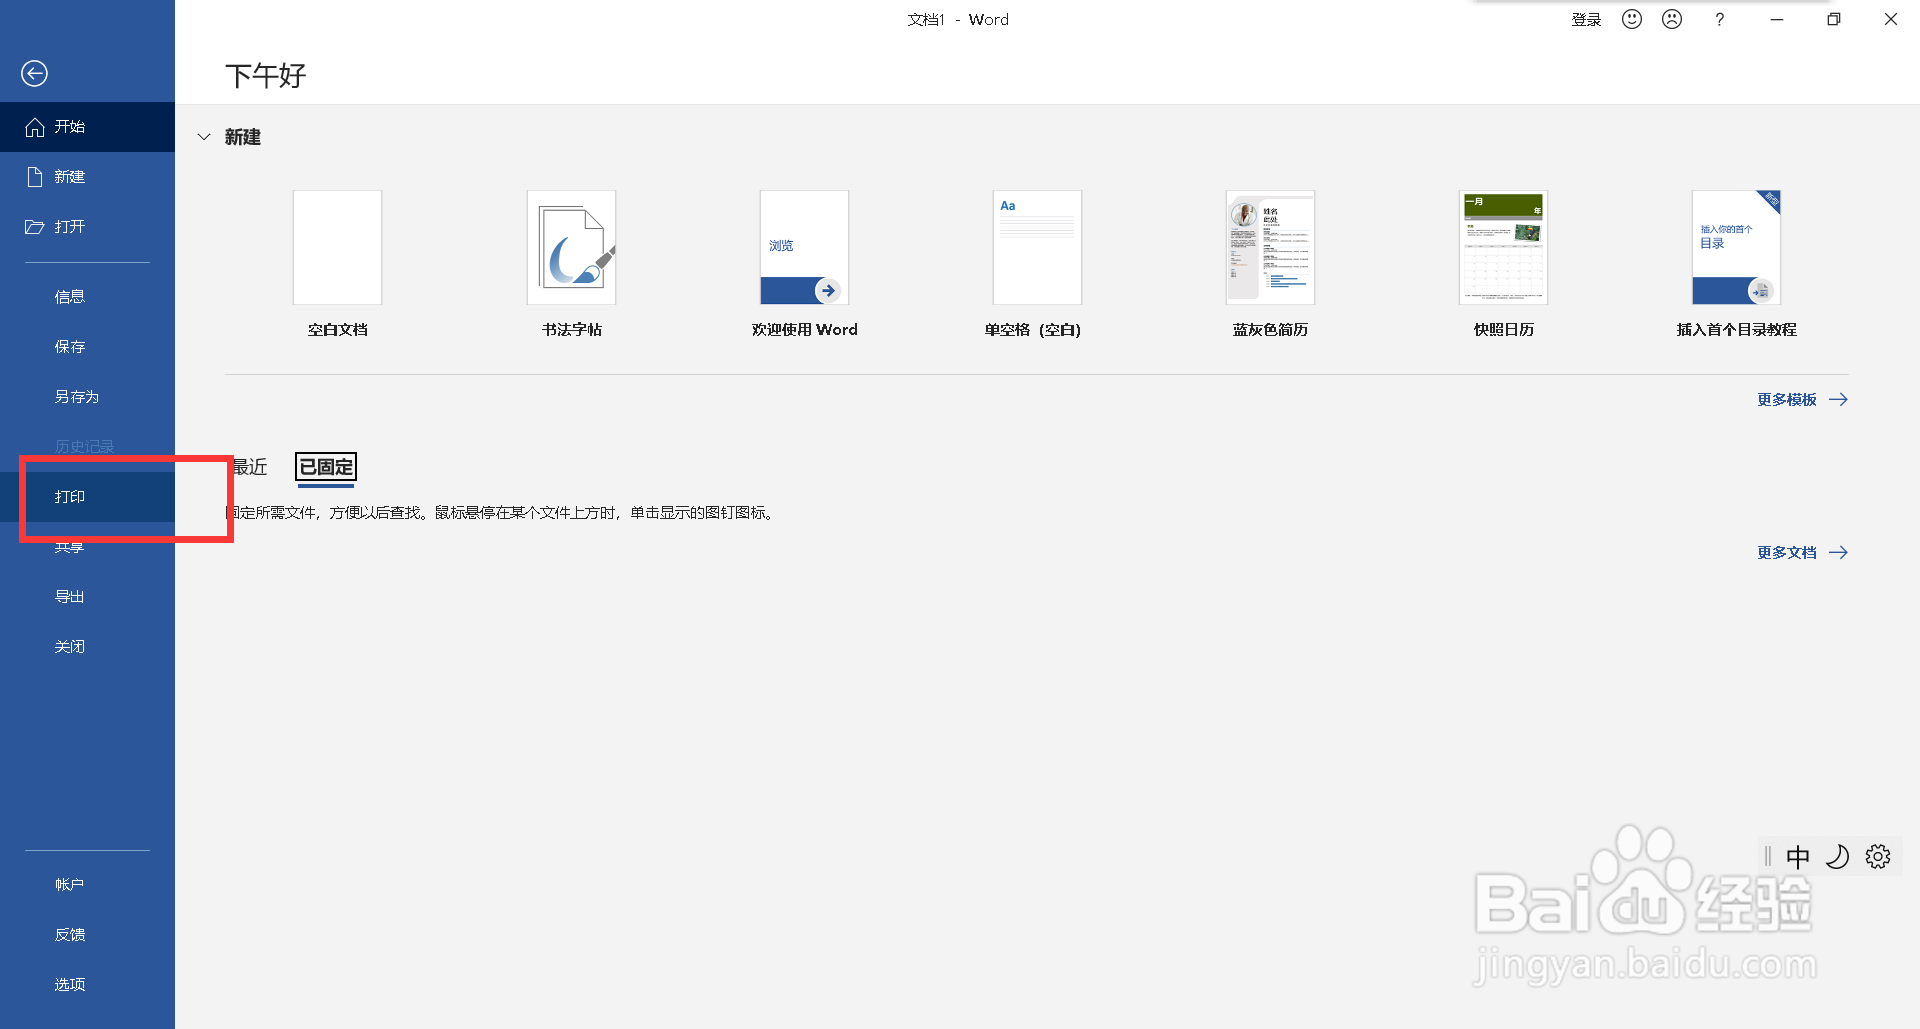The width and height of the screenshot is (1920, 1029).
Task: Open the 打印 page
Action: tap(87, 497)
